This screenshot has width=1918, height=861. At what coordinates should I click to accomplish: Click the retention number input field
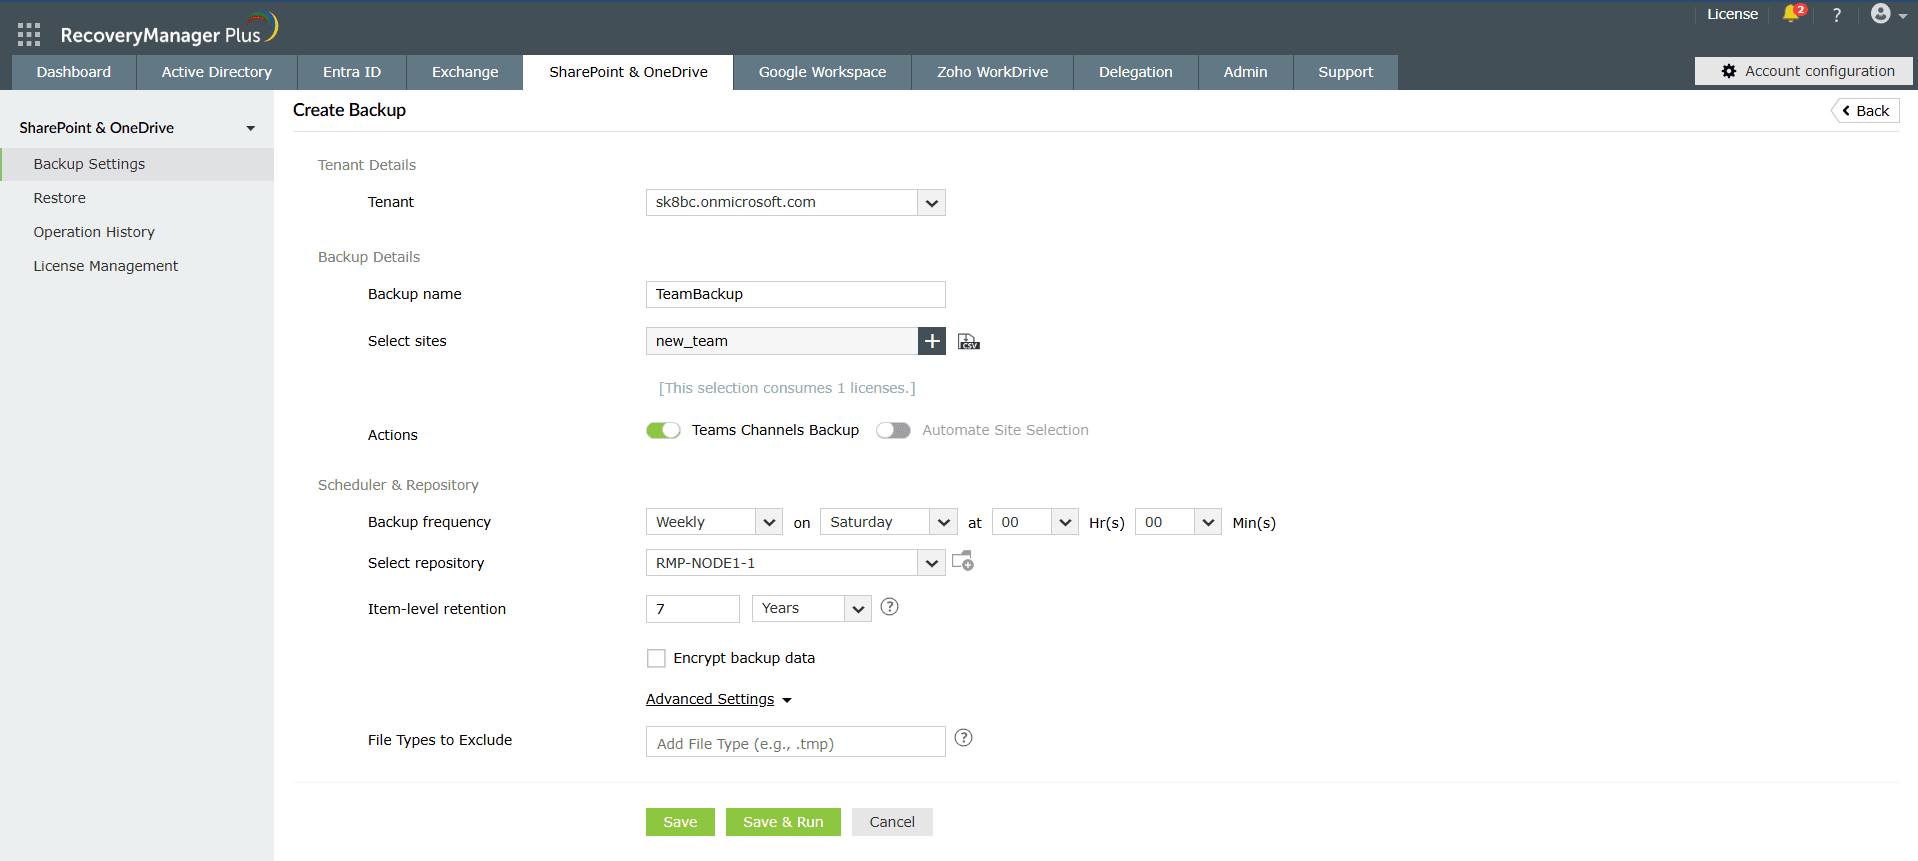(x=693, y=608)
